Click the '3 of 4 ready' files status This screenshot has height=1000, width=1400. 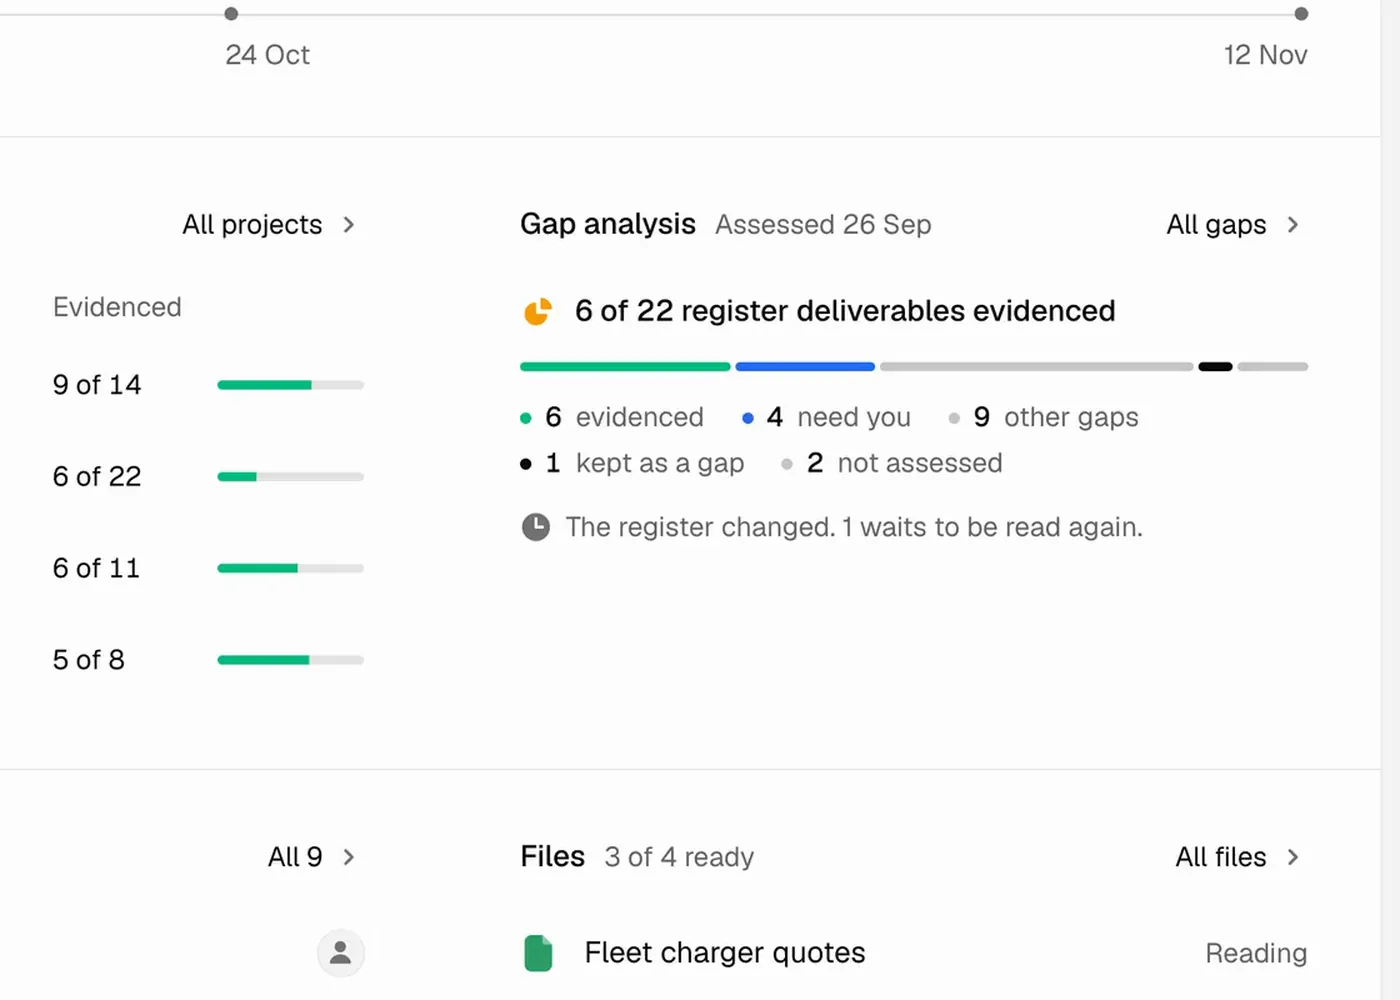pos(679,857)
